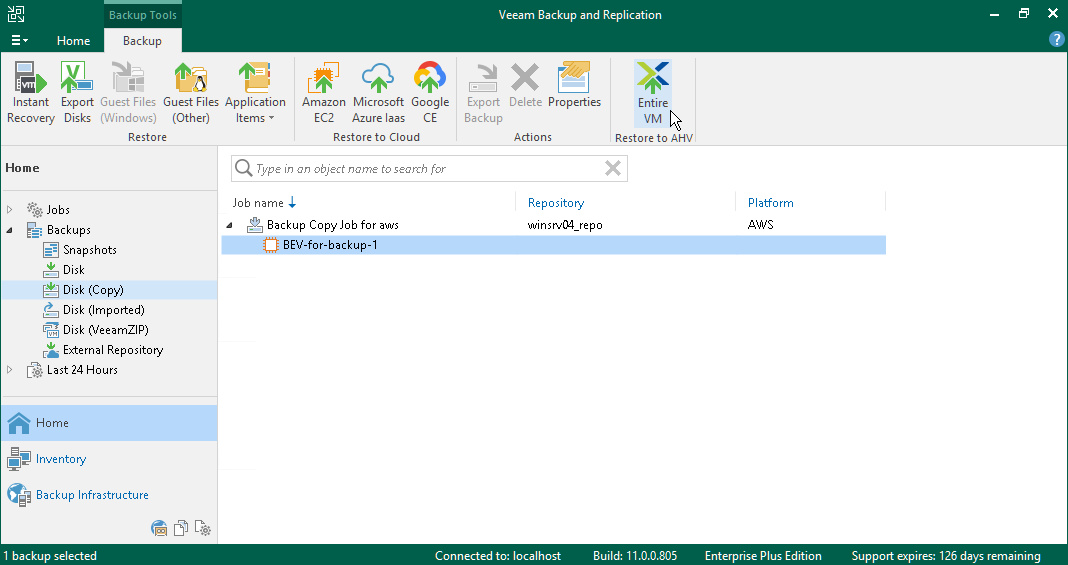Screen dimensions: 1068x565
Task: Restore to Google CE
Action: click(x=430, y=93)
